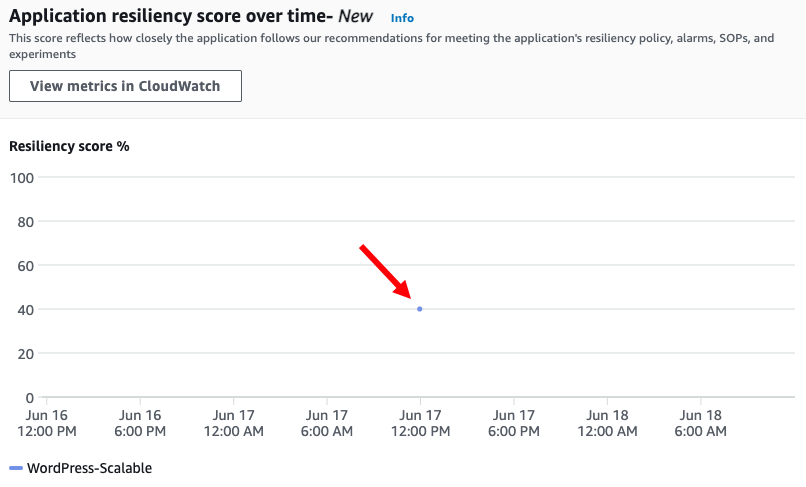Select the '100' y-axis value
This screenshot has width=806, height=487.
(22, 178)
